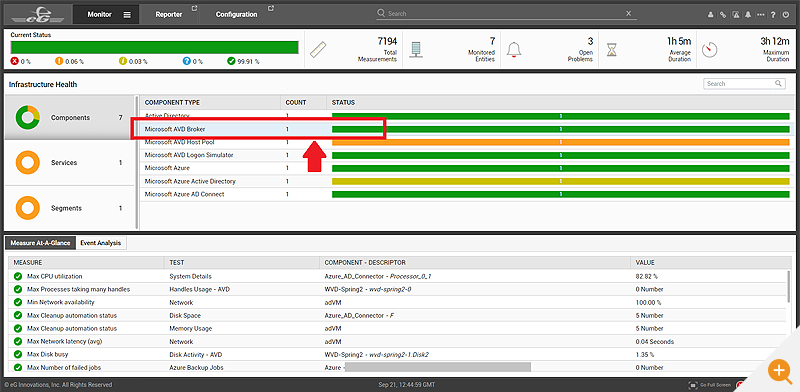The width and height of the screenshot is (800, 392).
Task: Clear the top search with X icon
Action: (x=629, y=13)
